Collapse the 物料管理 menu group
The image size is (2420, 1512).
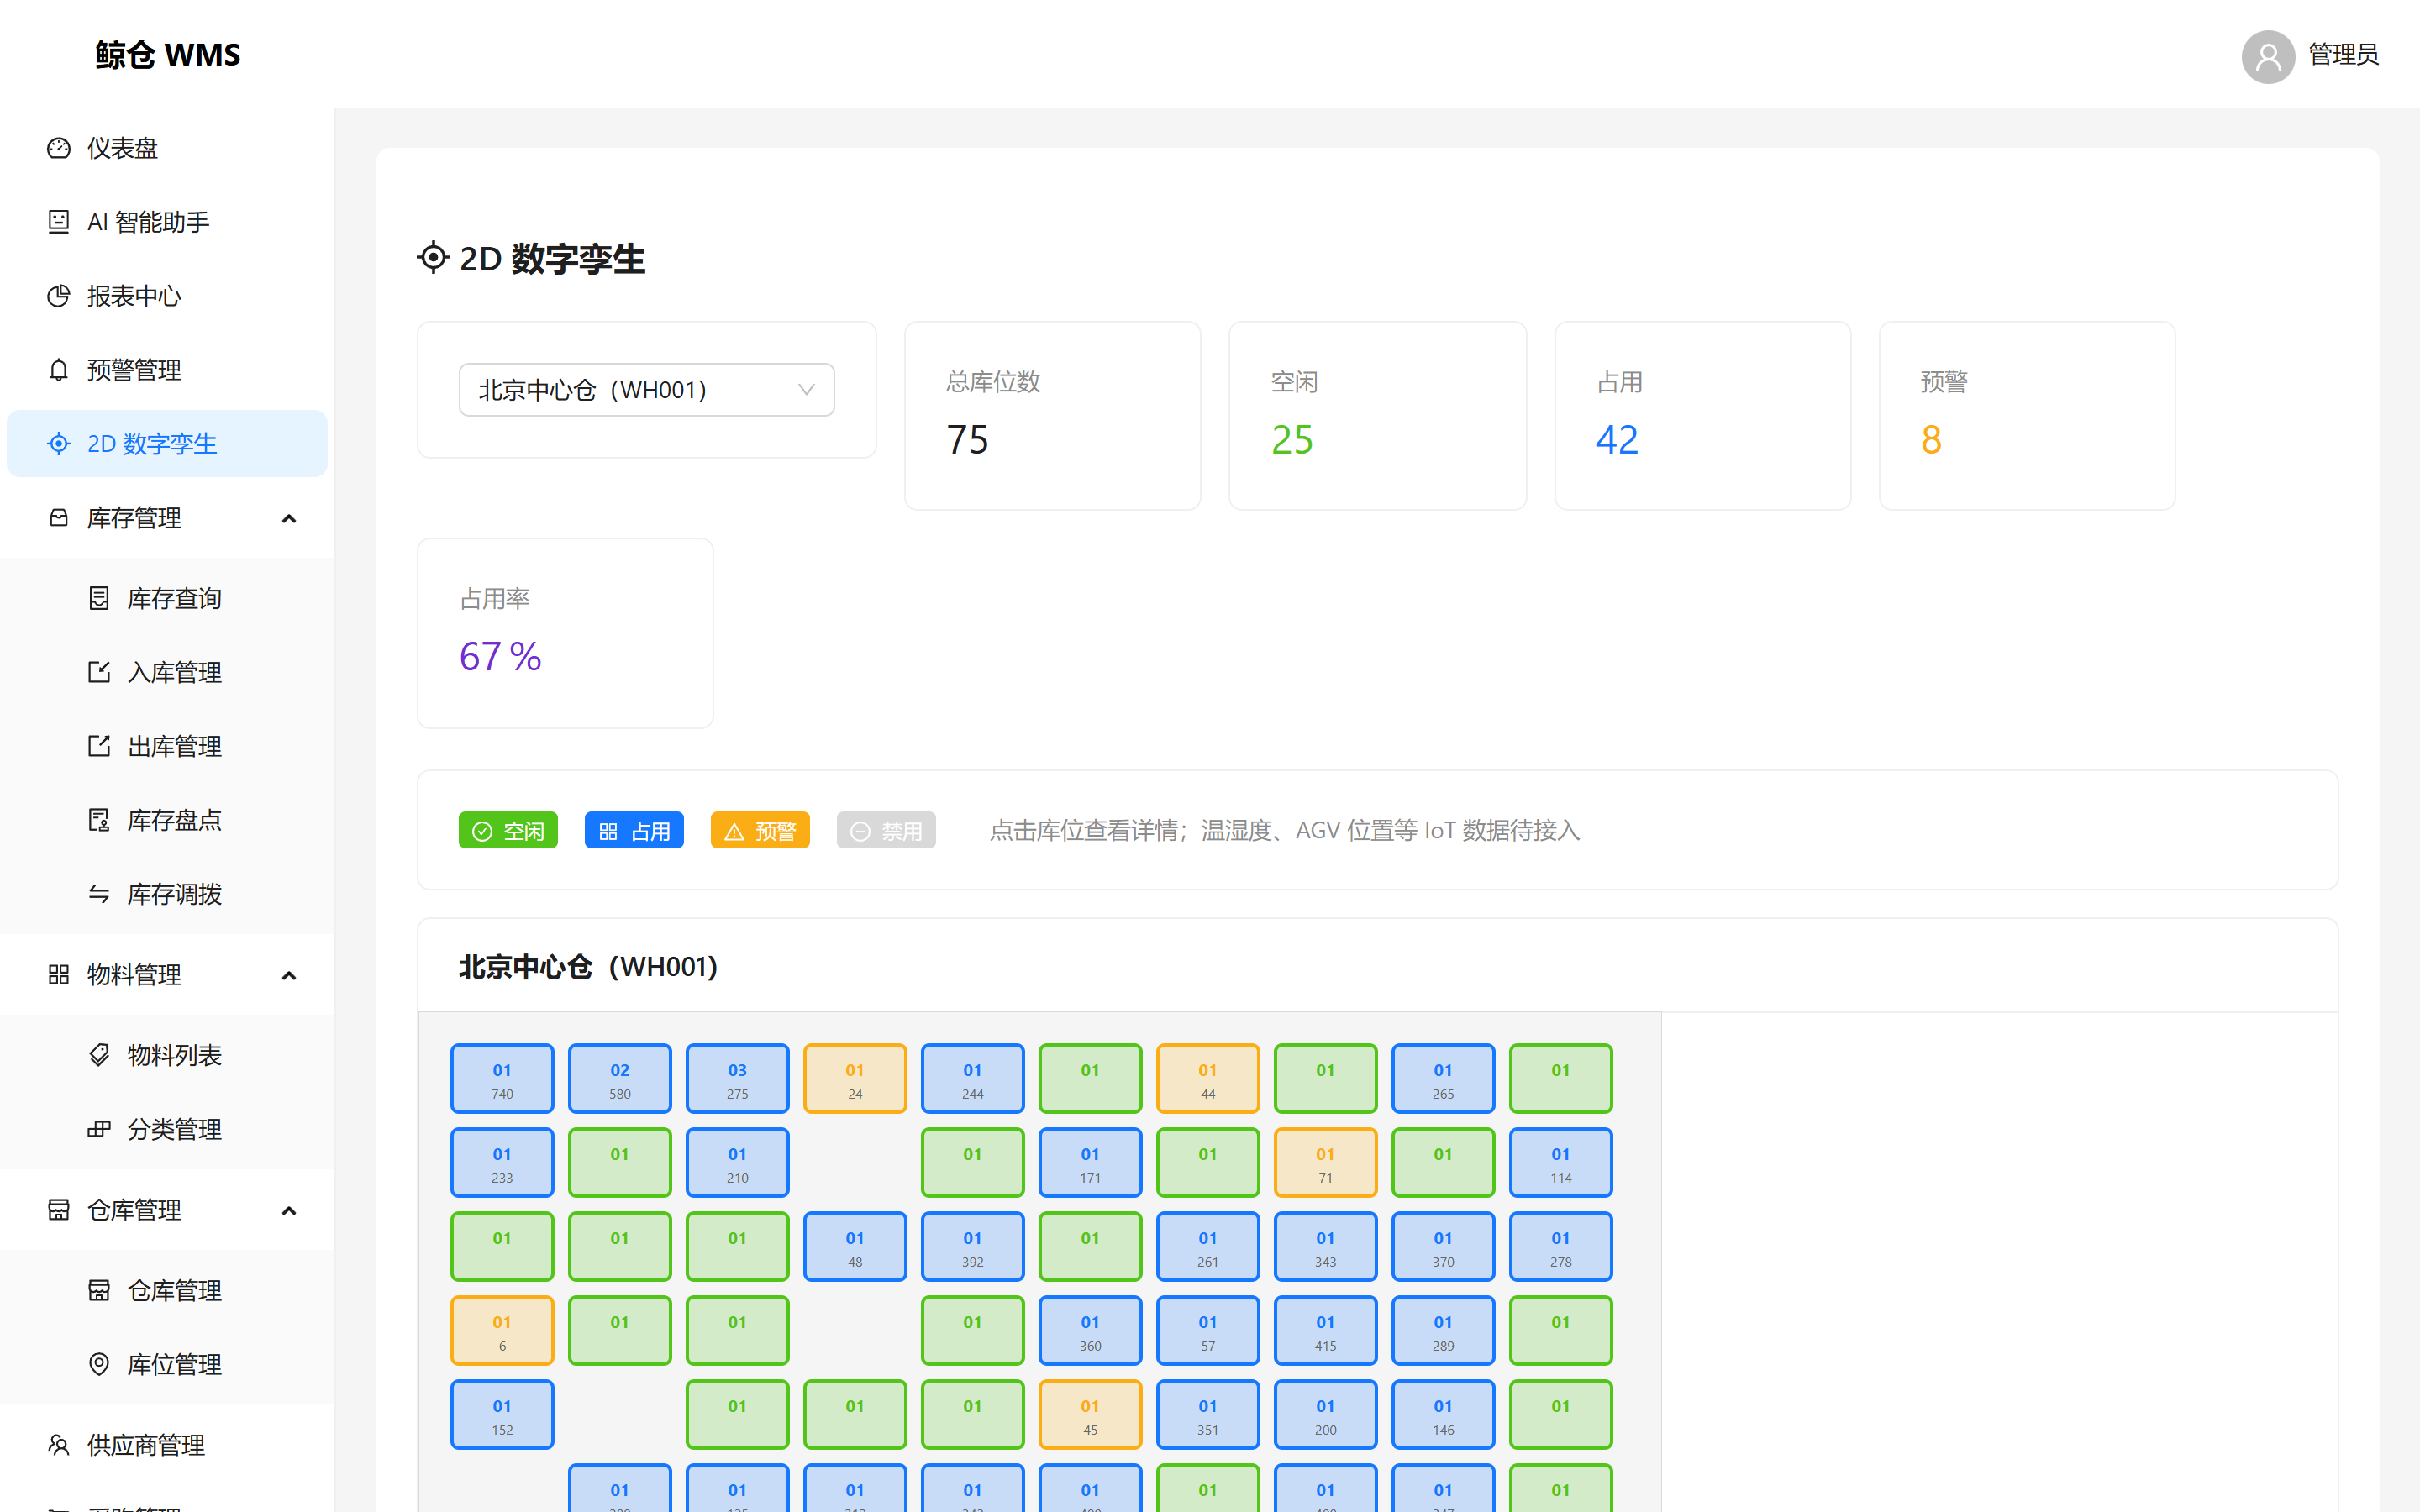click(x=289, y=975)
